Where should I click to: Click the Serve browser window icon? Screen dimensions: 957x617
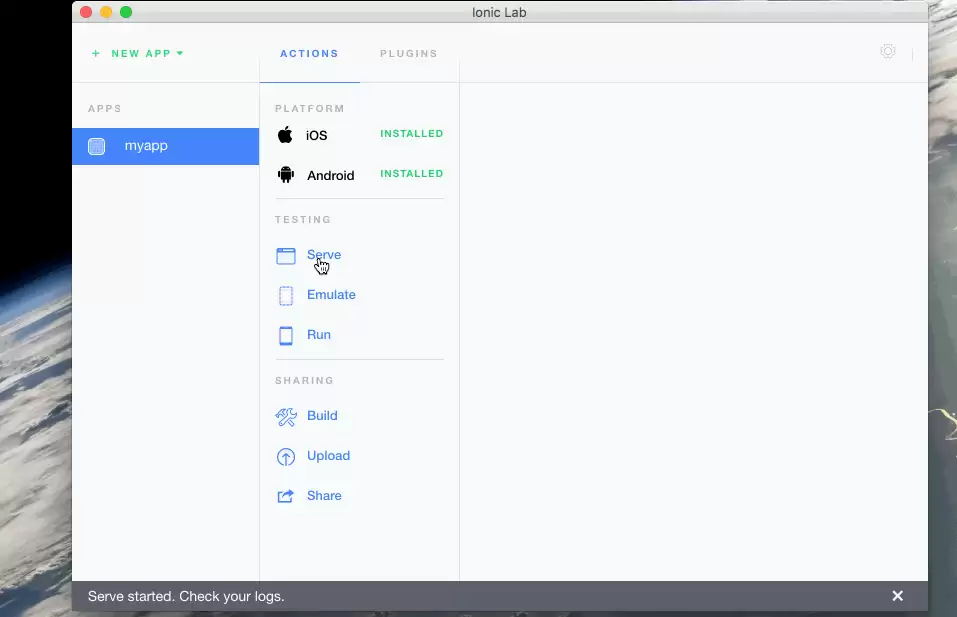pyautogui.click(x=286, y=256)
